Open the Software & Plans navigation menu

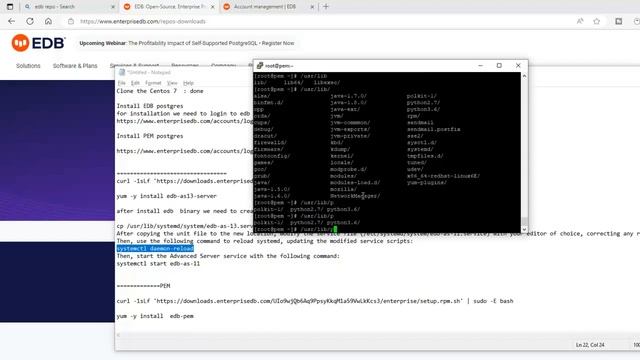[75, 66]
